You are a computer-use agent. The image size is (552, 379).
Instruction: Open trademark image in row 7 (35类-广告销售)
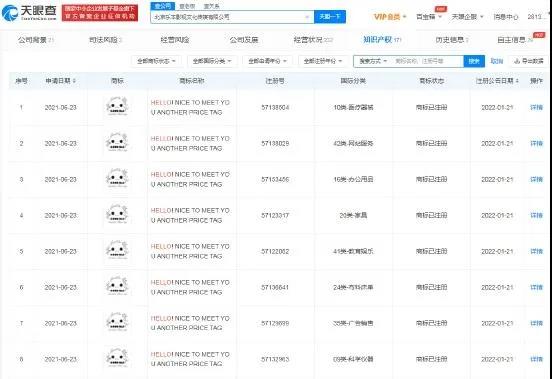[117, 322]
